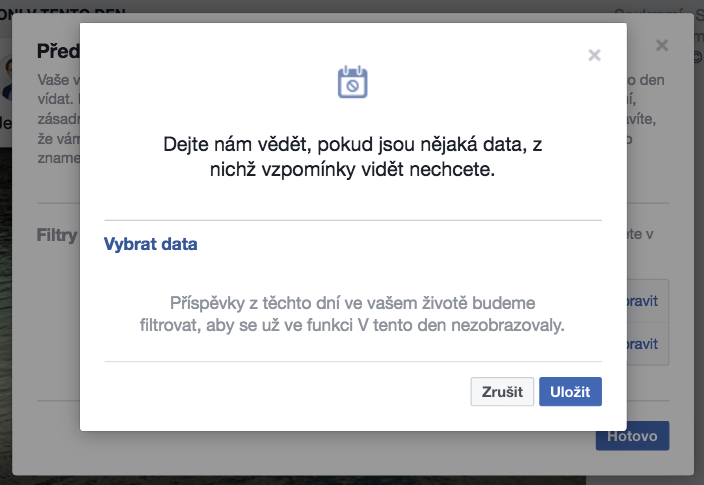The height and width of the screenshot is (485, 704).
Task: Click the profile avatar at left edge
Action: pyautogui.click(x=6, y=79)
